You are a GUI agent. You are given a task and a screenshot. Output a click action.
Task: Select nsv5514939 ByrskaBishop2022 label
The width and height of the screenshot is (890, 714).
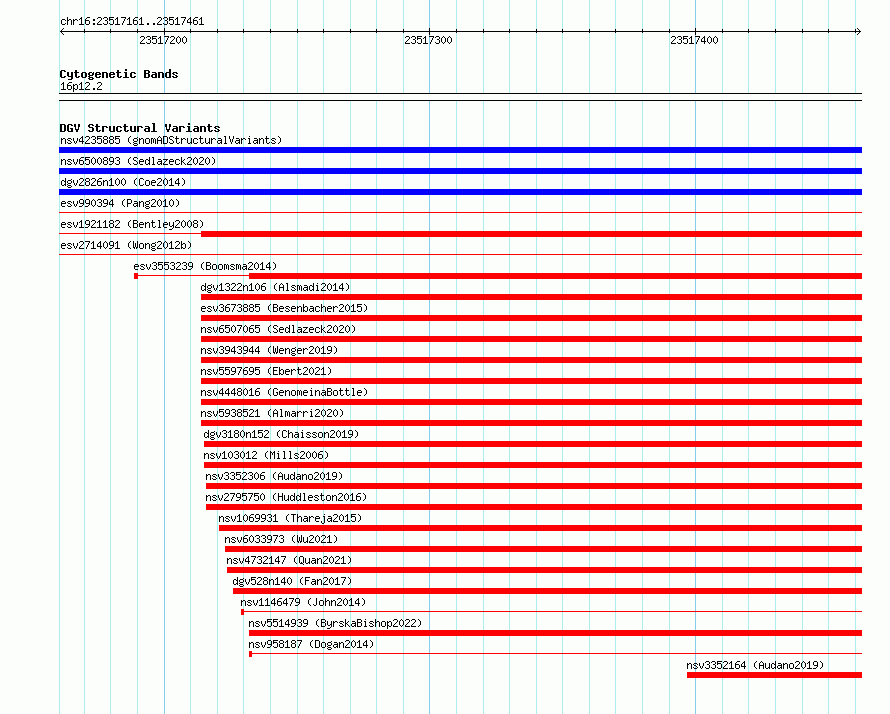[335, 623]
